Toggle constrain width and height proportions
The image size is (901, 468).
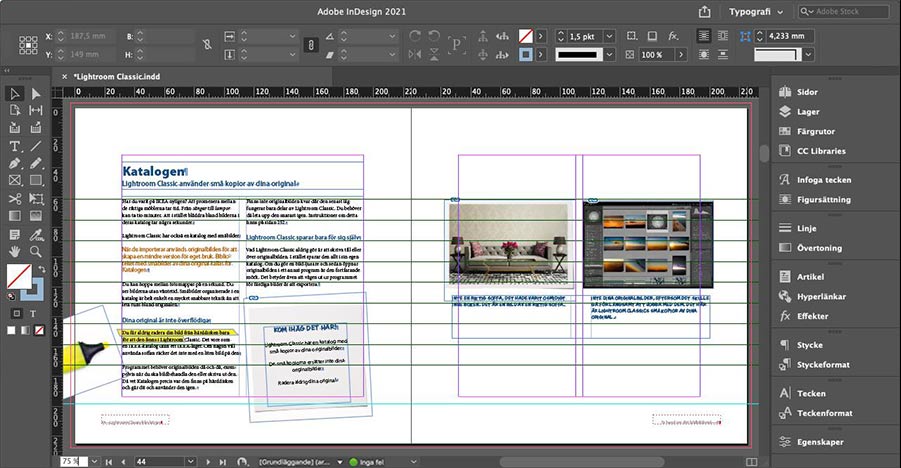207,45
